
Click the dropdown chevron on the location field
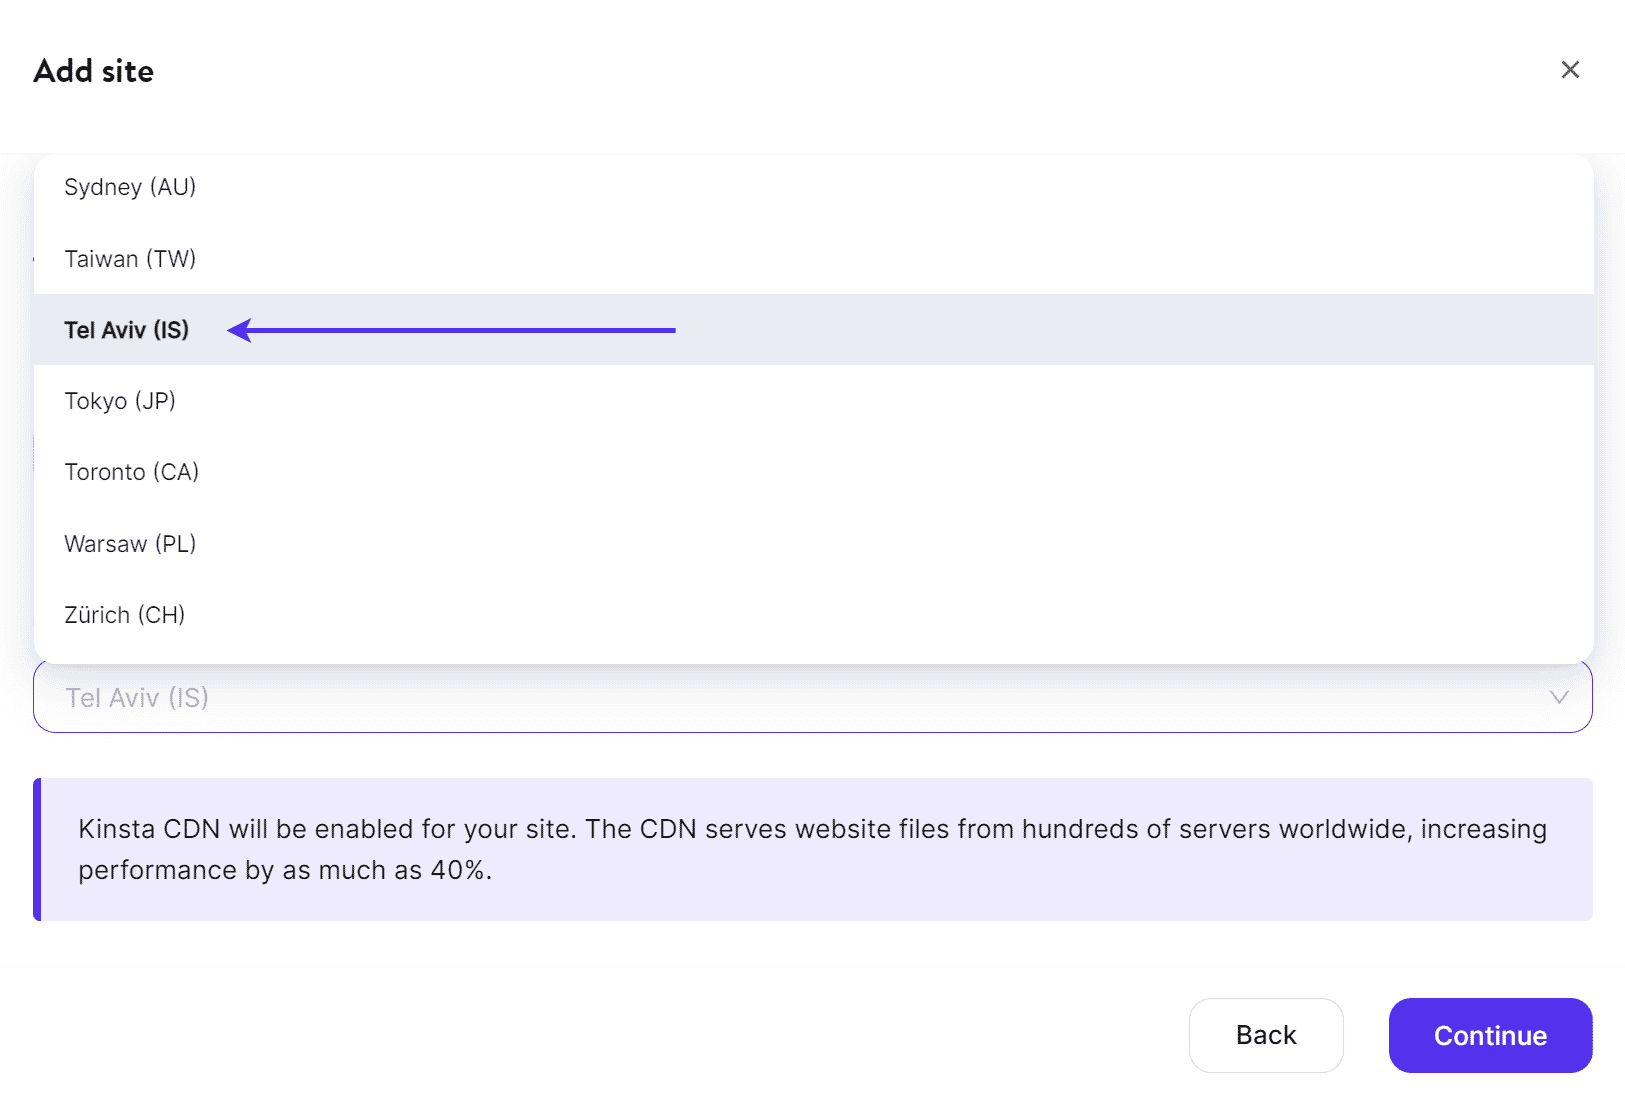click(1558, 698)
